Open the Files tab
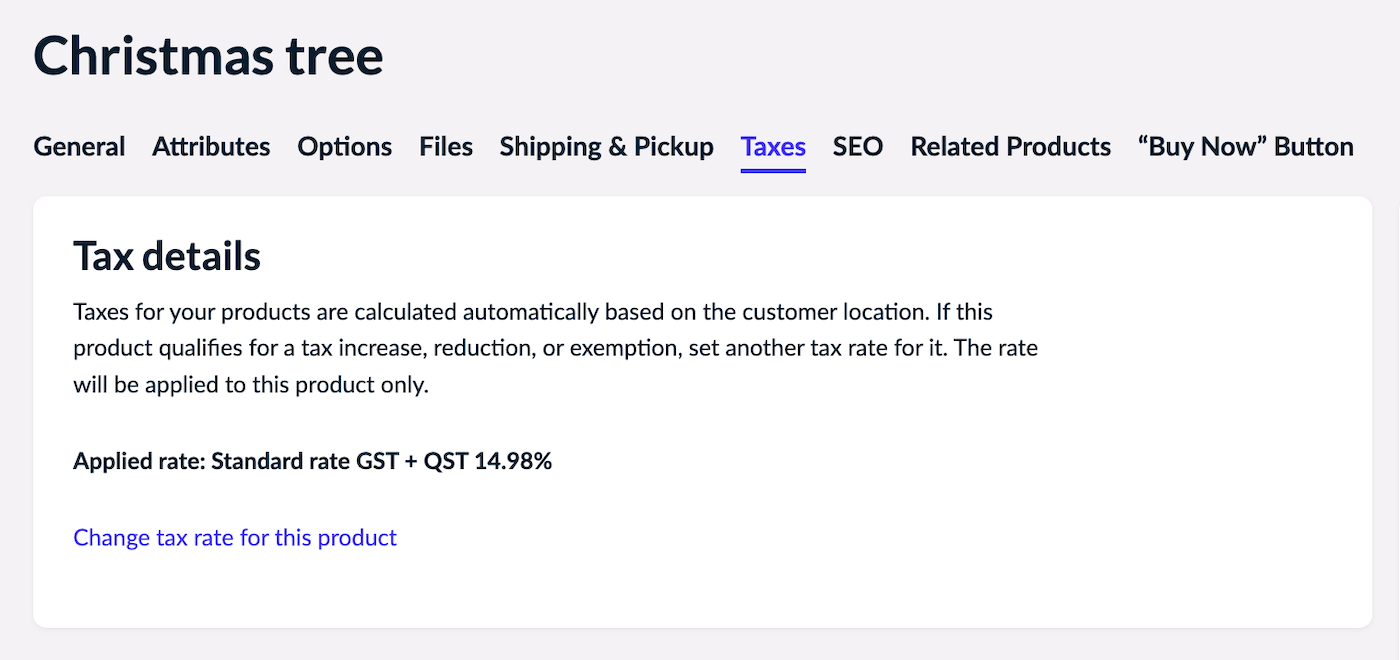Image resolution: width=1400 pixels, height=660 pixels. coord(446,147)
